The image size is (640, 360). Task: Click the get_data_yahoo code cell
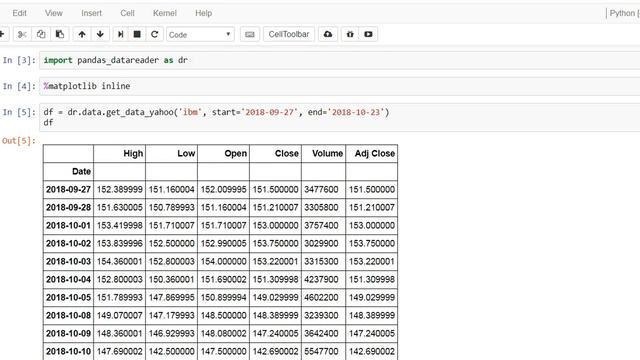(x=340, y=118)
